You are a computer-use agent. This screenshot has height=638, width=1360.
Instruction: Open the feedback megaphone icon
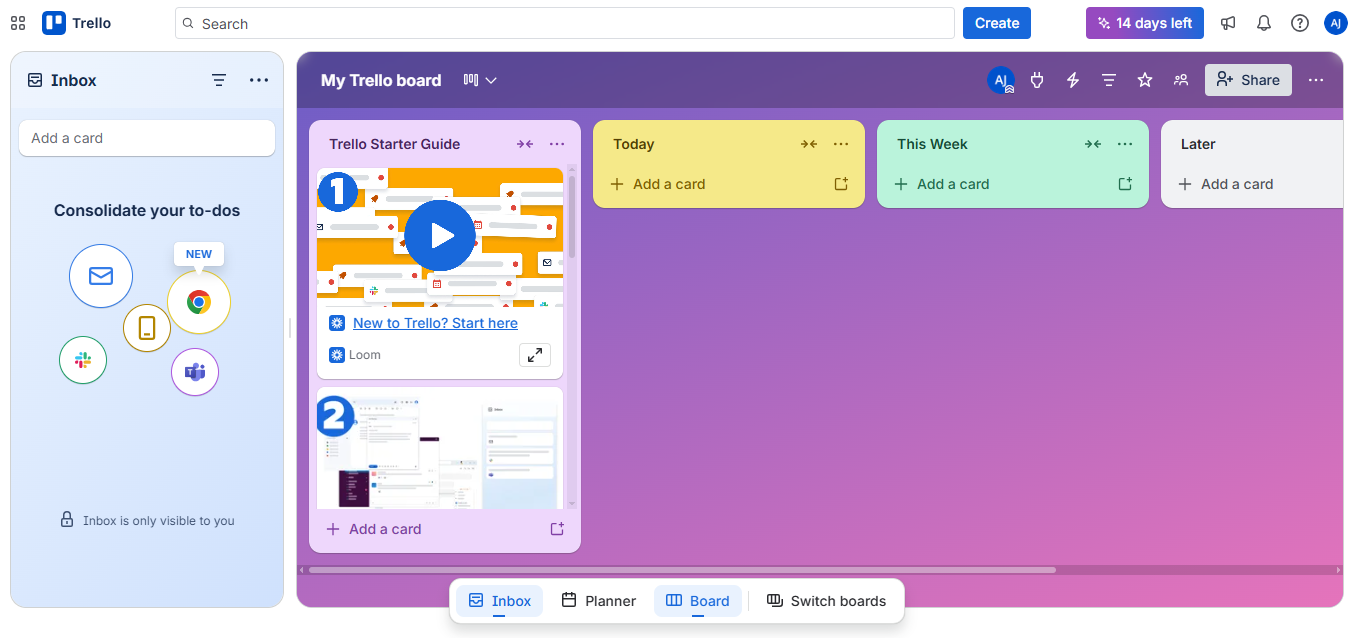click(x=1228, y=23)
